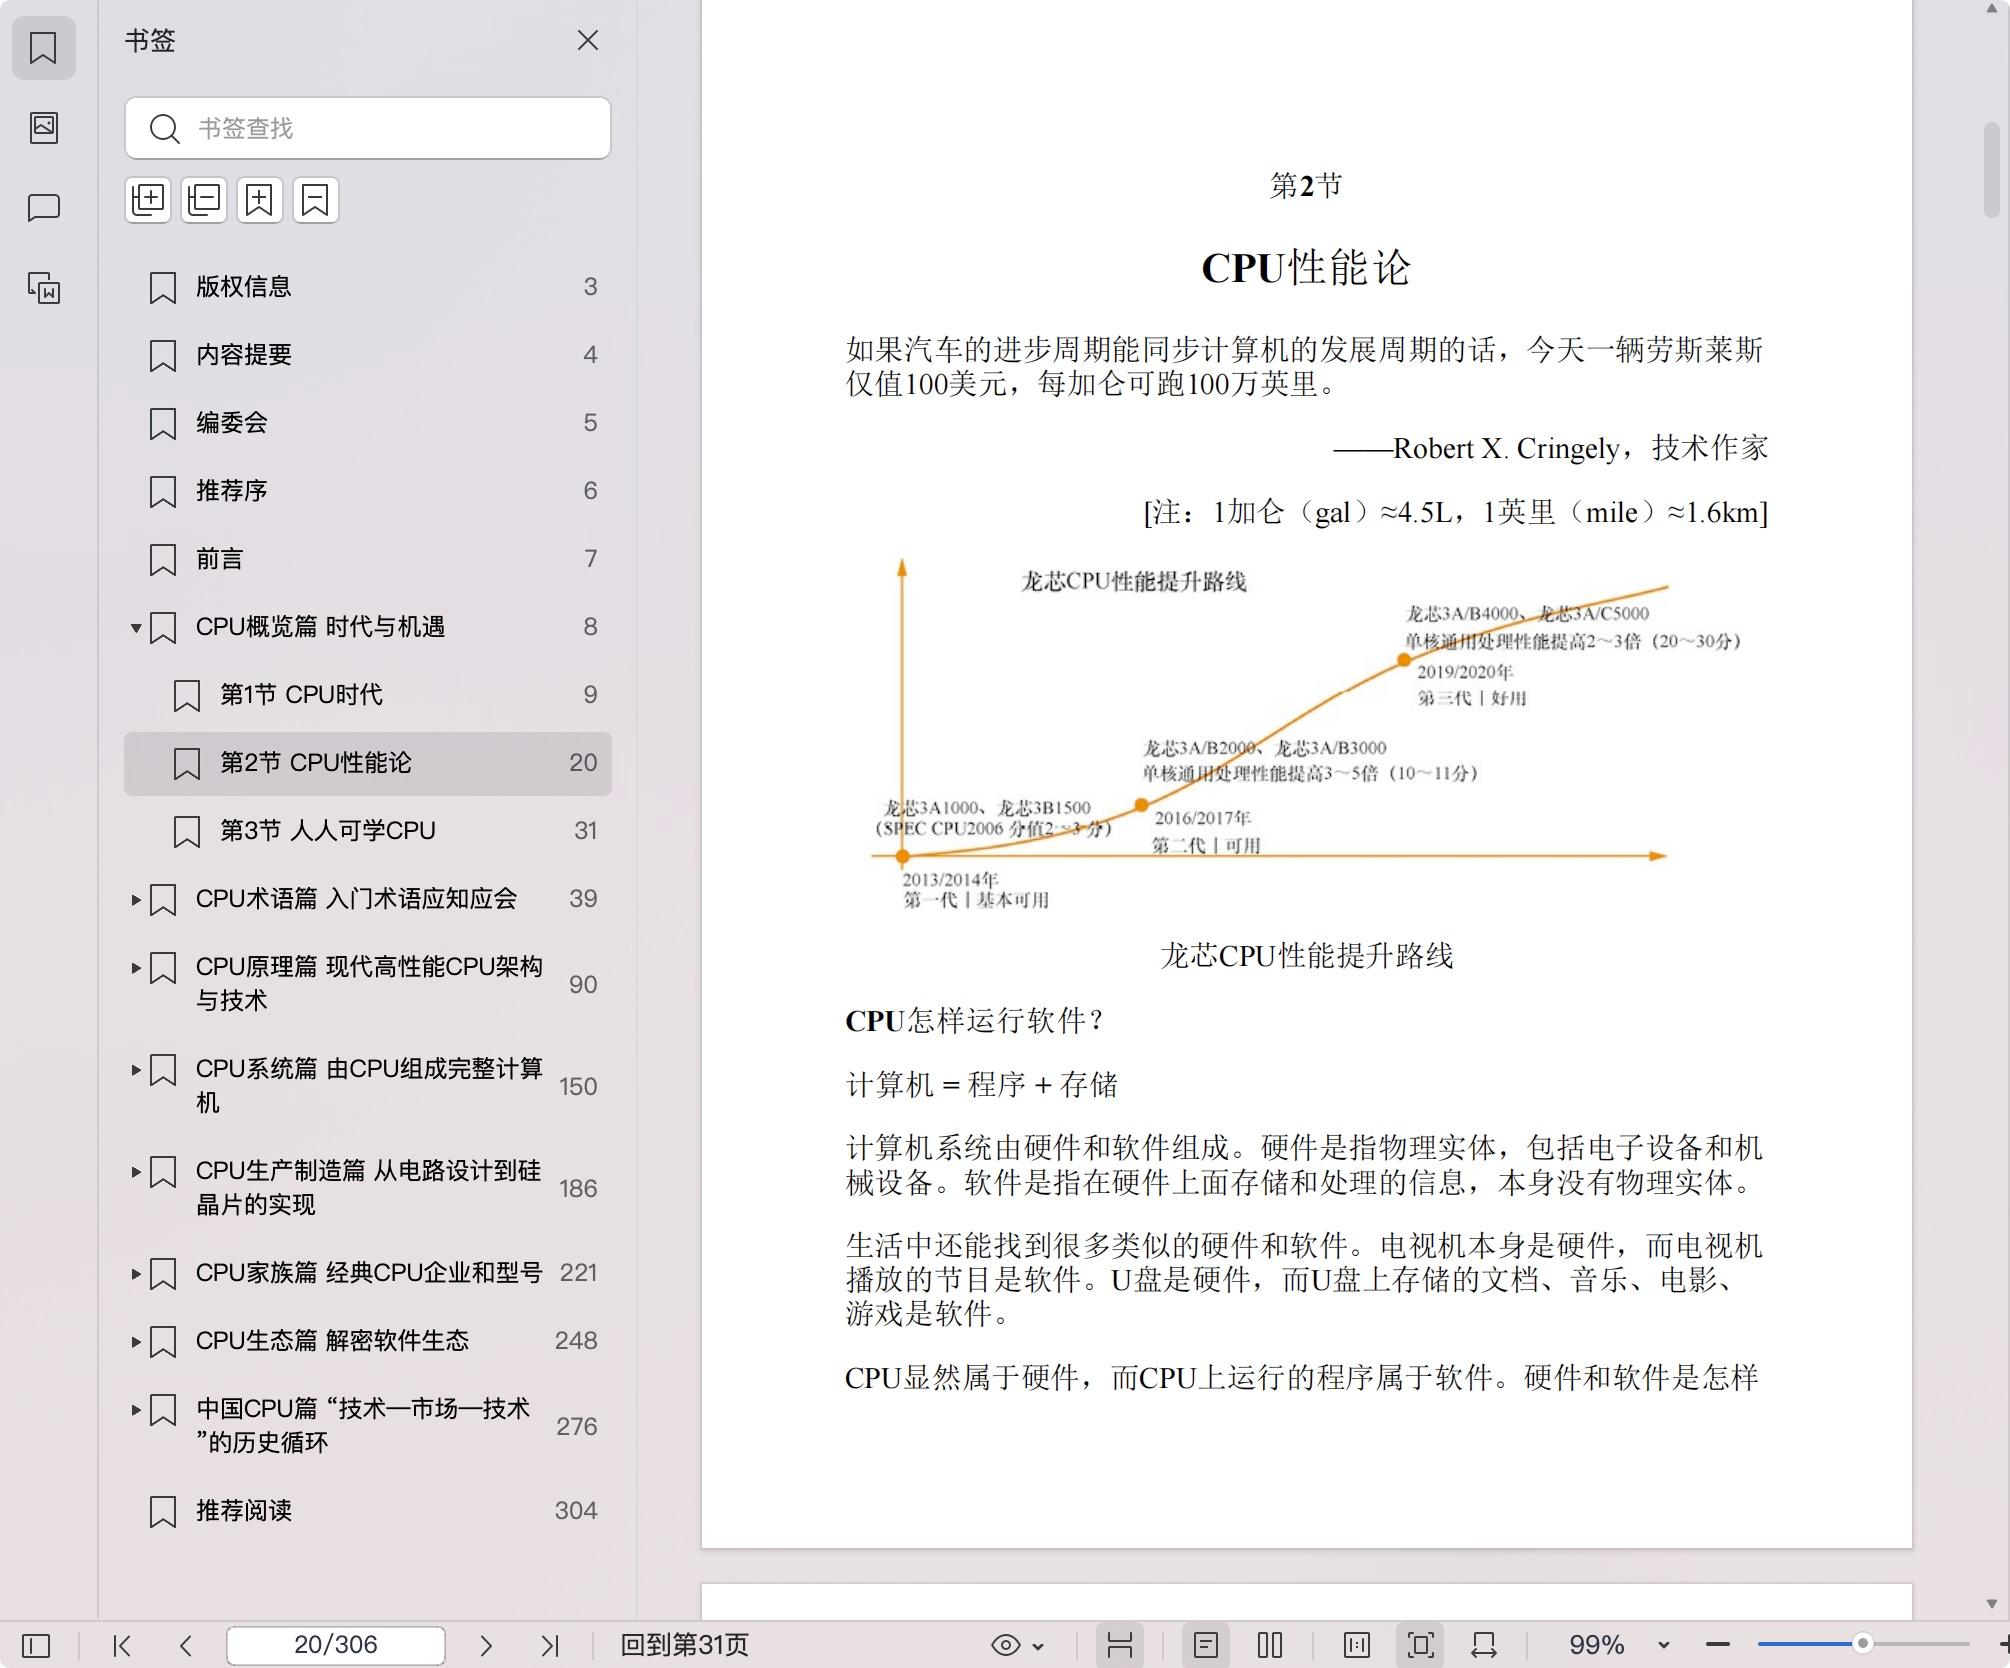The height and width of the screenshot is (1668, 2010).
Task: Expand the CPU家族篇 bookmark section
Action: (135, 1273)
